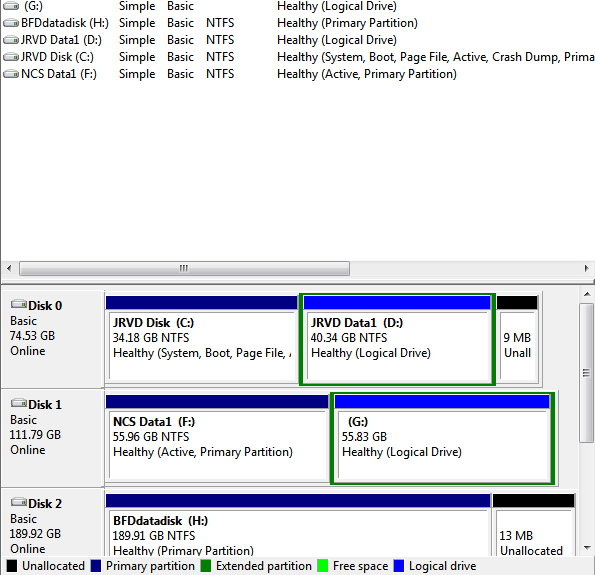Click the NCS Data1 (F:) drive icon in list
Image resolution: width=595 pixels, height=575 pixels.
[11, 74]
